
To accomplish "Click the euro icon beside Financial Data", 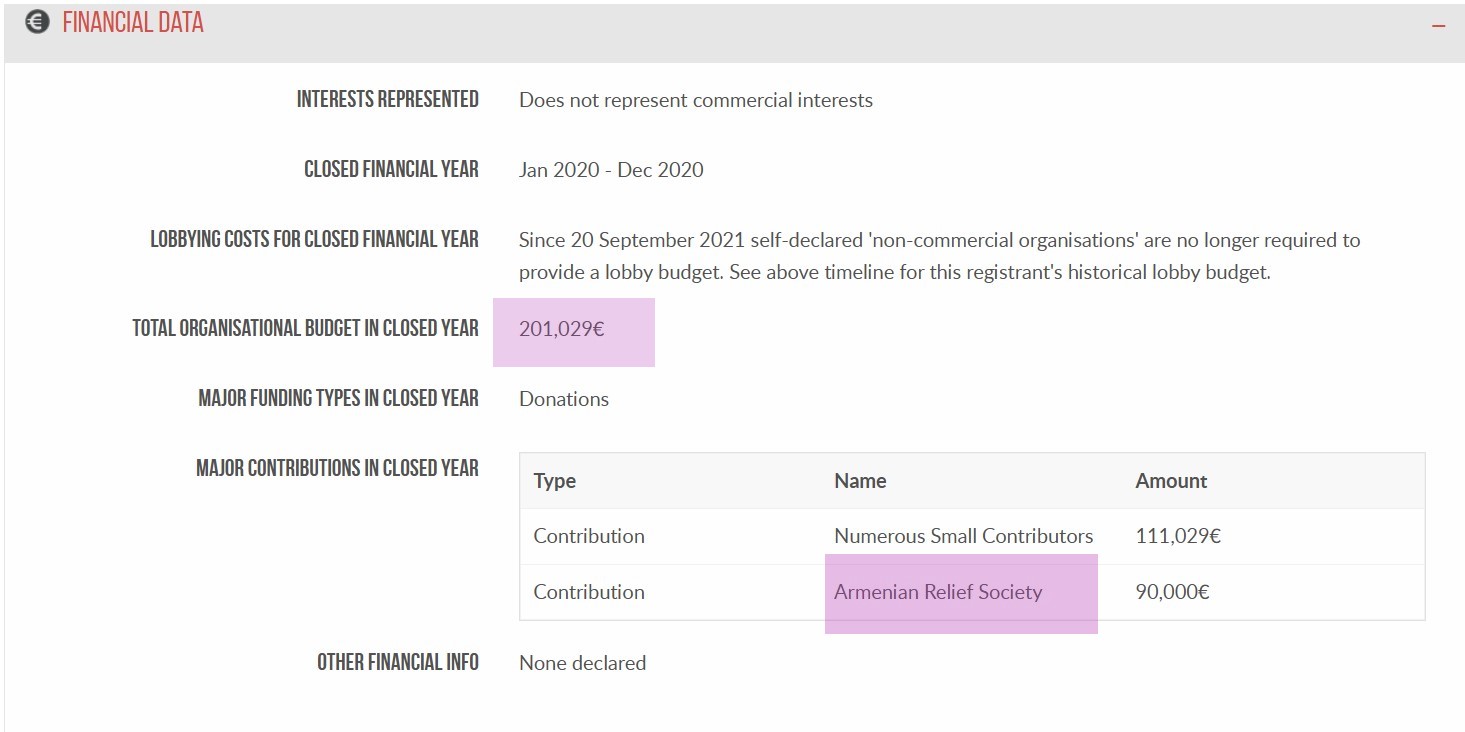I will coord(37,22).
